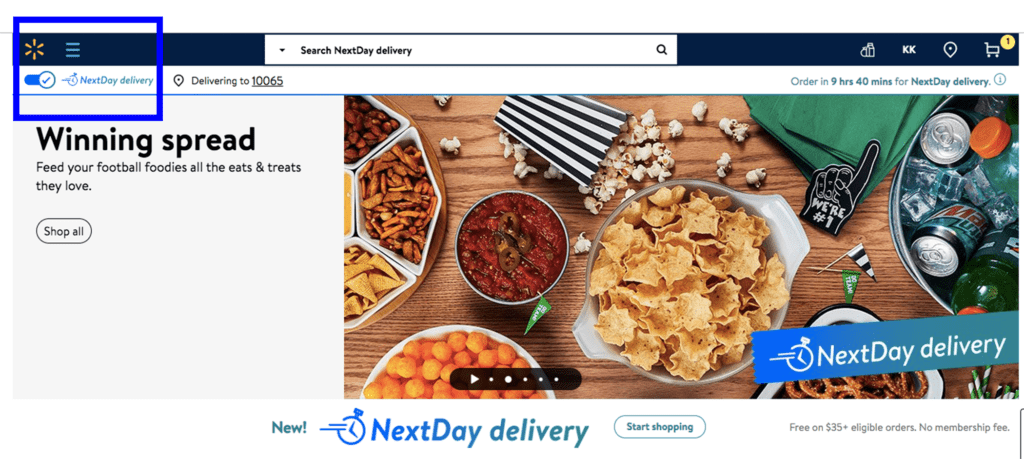1024x459 pixels.
Task: Click the NextDay delivery info icon
Action: (1000, 80)
